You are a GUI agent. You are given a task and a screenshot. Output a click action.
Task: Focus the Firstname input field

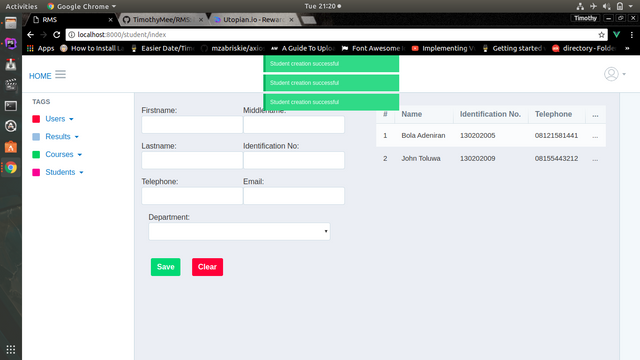point(192,124)
